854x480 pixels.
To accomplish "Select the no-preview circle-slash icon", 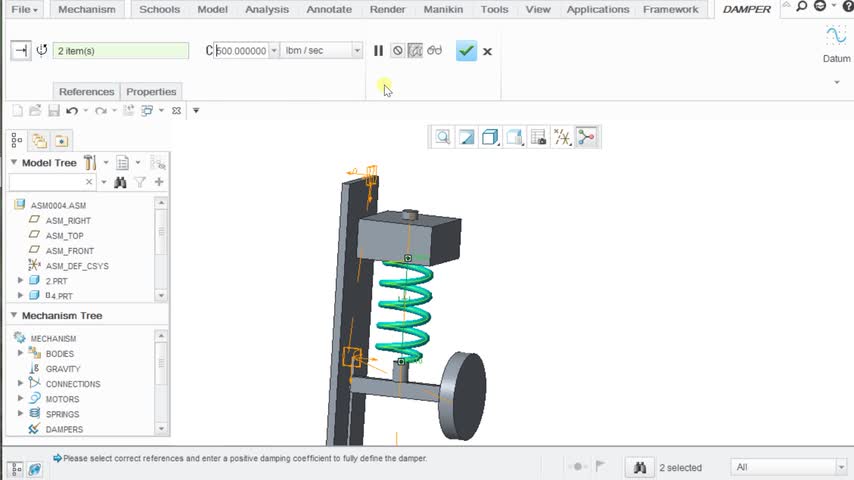I will [398, 51].
